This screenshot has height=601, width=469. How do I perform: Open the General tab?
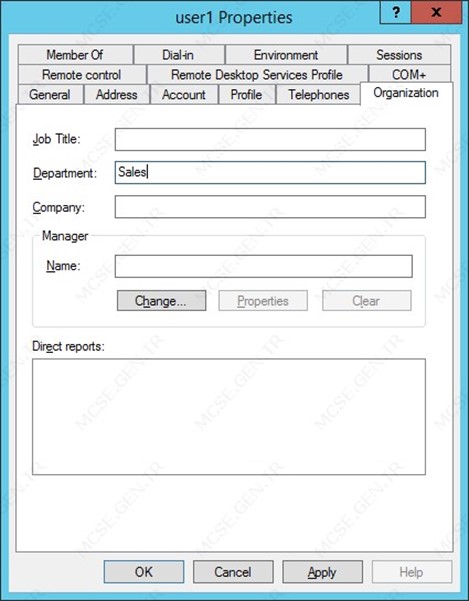point(50,95)
